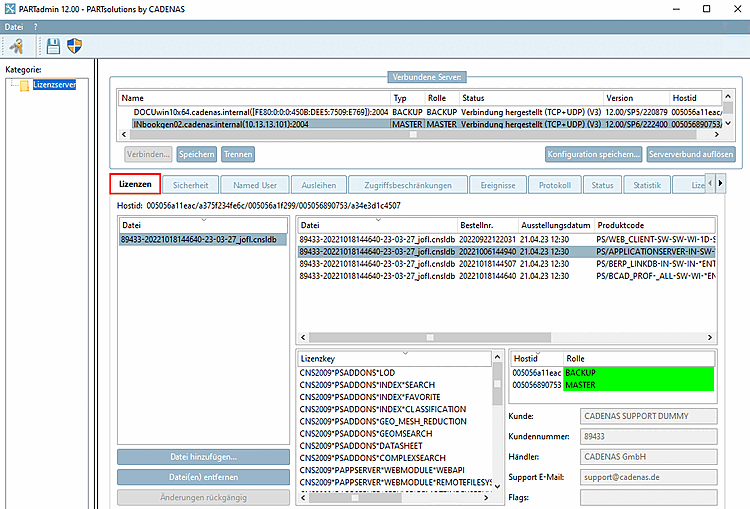Select row with Bestellnr. 20220922122031
The height and width of the screenshot is (509, 750).
click(x=506, y=239)
